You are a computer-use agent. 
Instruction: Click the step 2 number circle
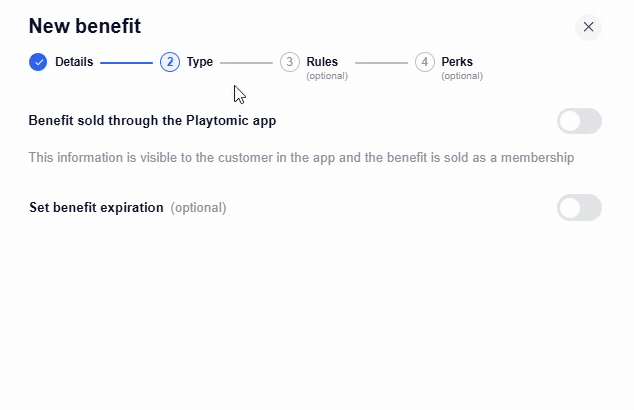coord(170,62)
